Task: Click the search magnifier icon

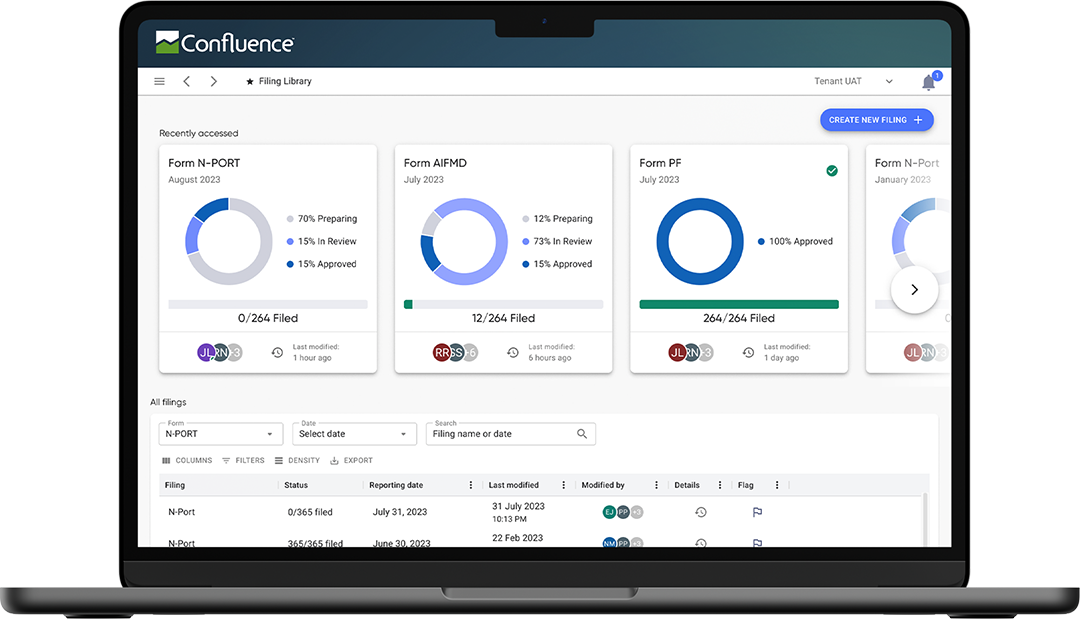Action: click(x=582, y=434)
